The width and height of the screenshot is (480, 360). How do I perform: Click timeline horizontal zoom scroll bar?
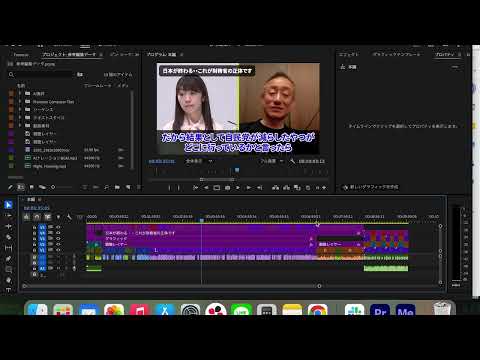pos(172,286)
